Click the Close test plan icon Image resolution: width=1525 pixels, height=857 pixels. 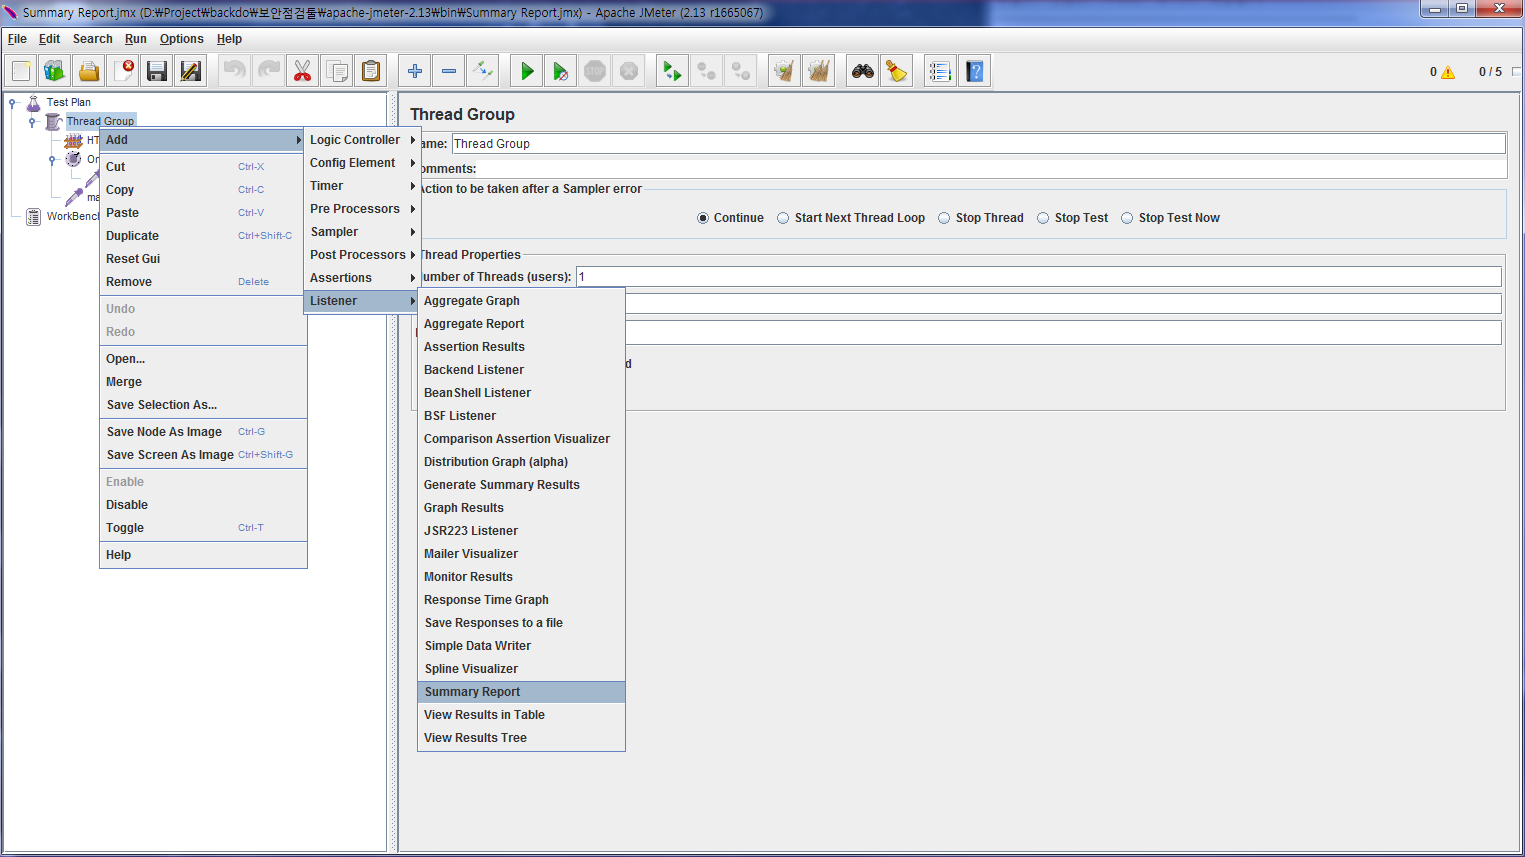pos(123,71)
